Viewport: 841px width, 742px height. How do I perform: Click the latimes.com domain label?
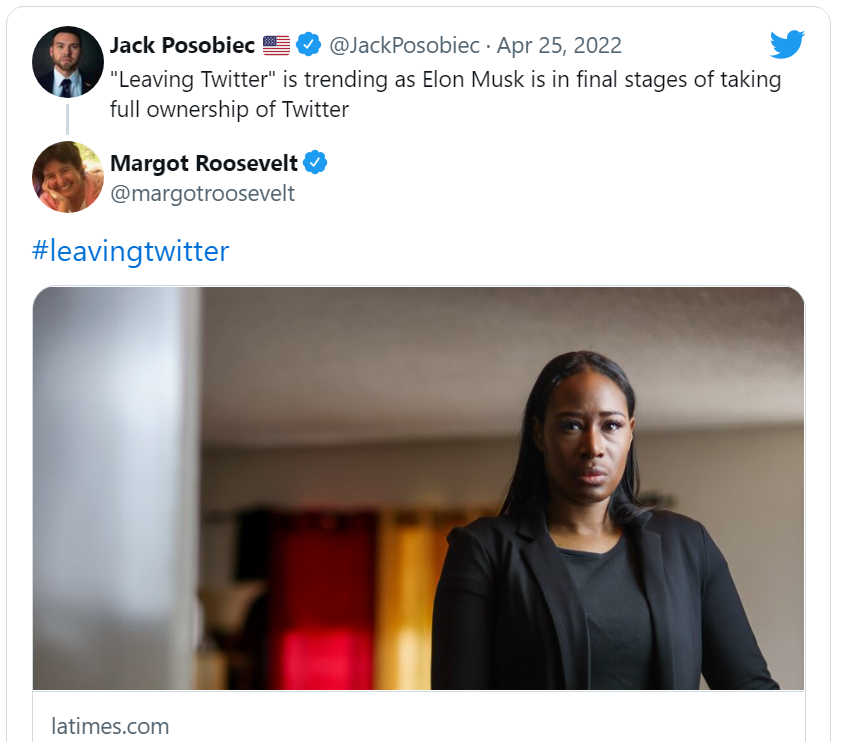coord(110,726)
